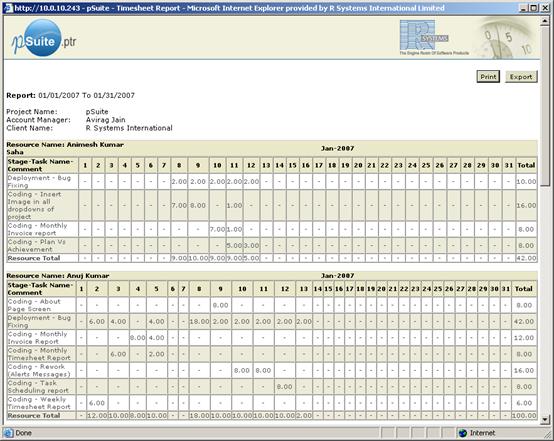Click Resource Name Animesh Kumar Saha heading

click(x=65, y=148)
